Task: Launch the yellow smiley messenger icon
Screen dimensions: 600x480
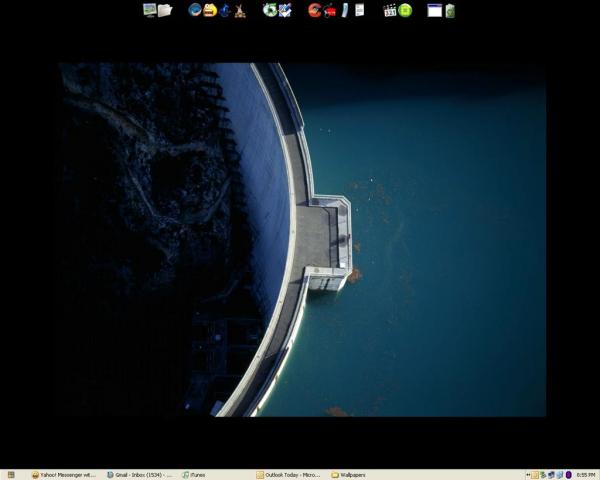Action: click(210, 10)
